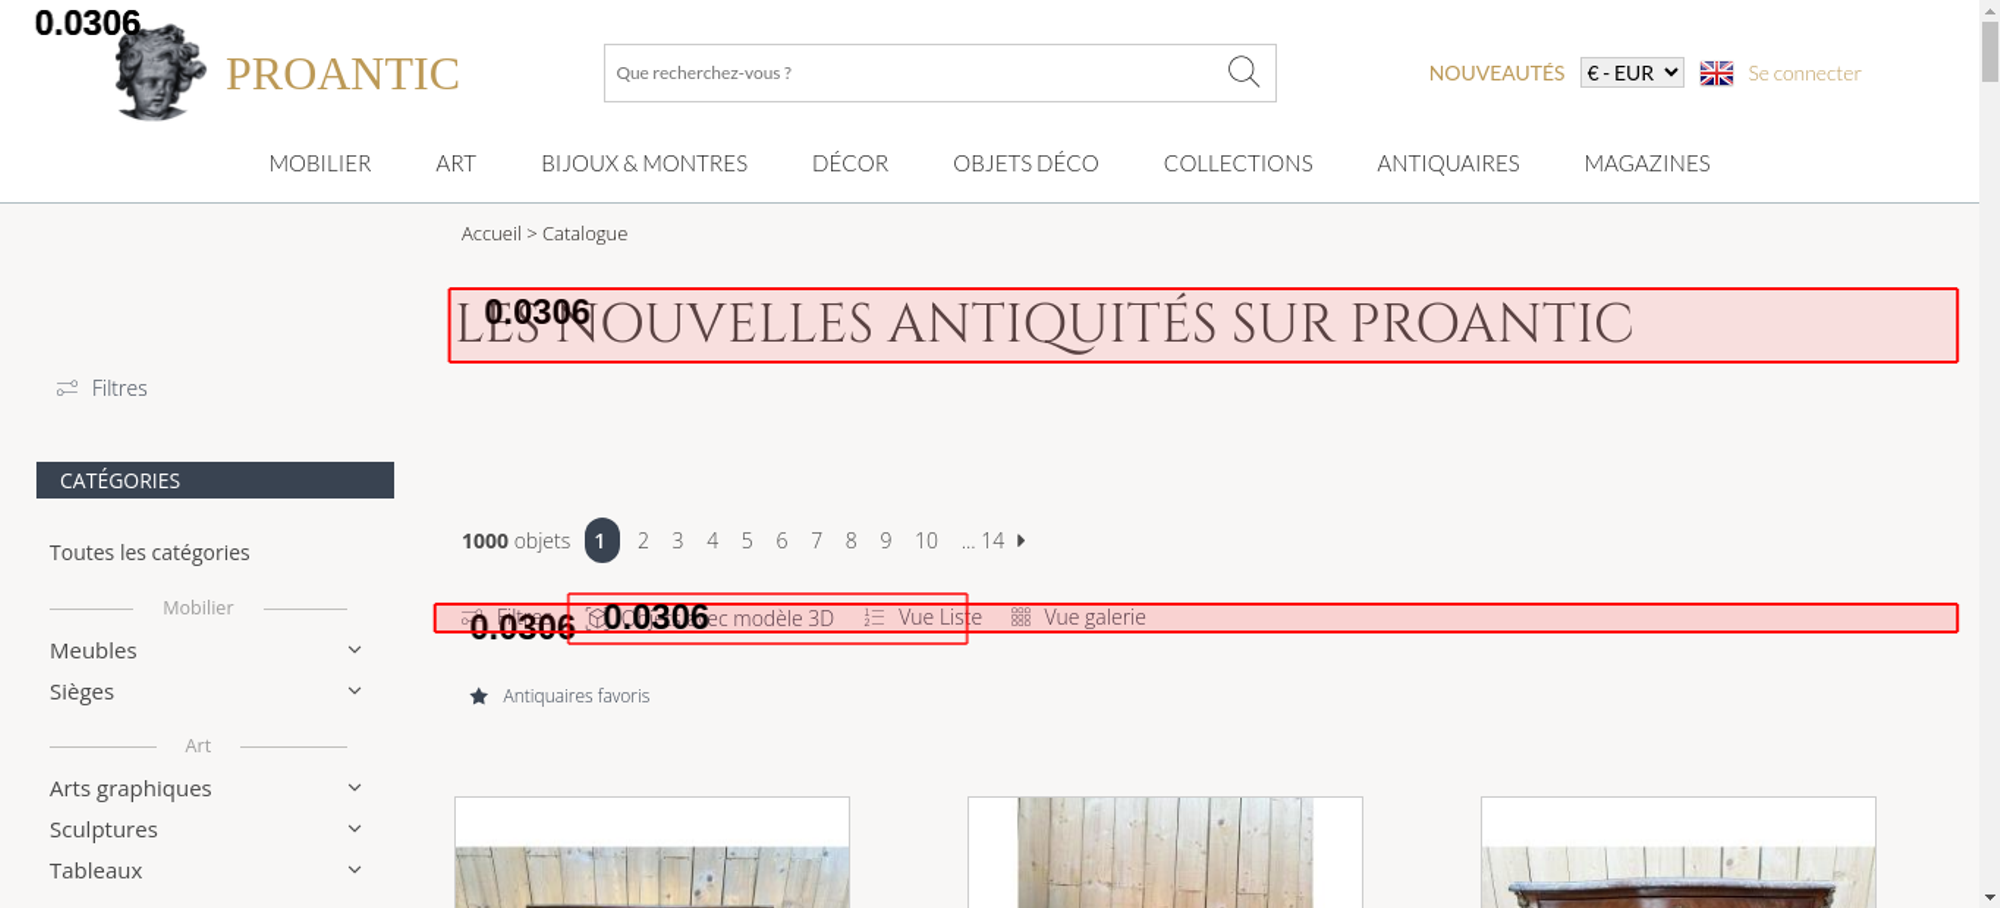The height and width of the screenshot is (908, 2000).
Task: Open the ANTIQUAIRES menu
Action: pos(1447,163)
